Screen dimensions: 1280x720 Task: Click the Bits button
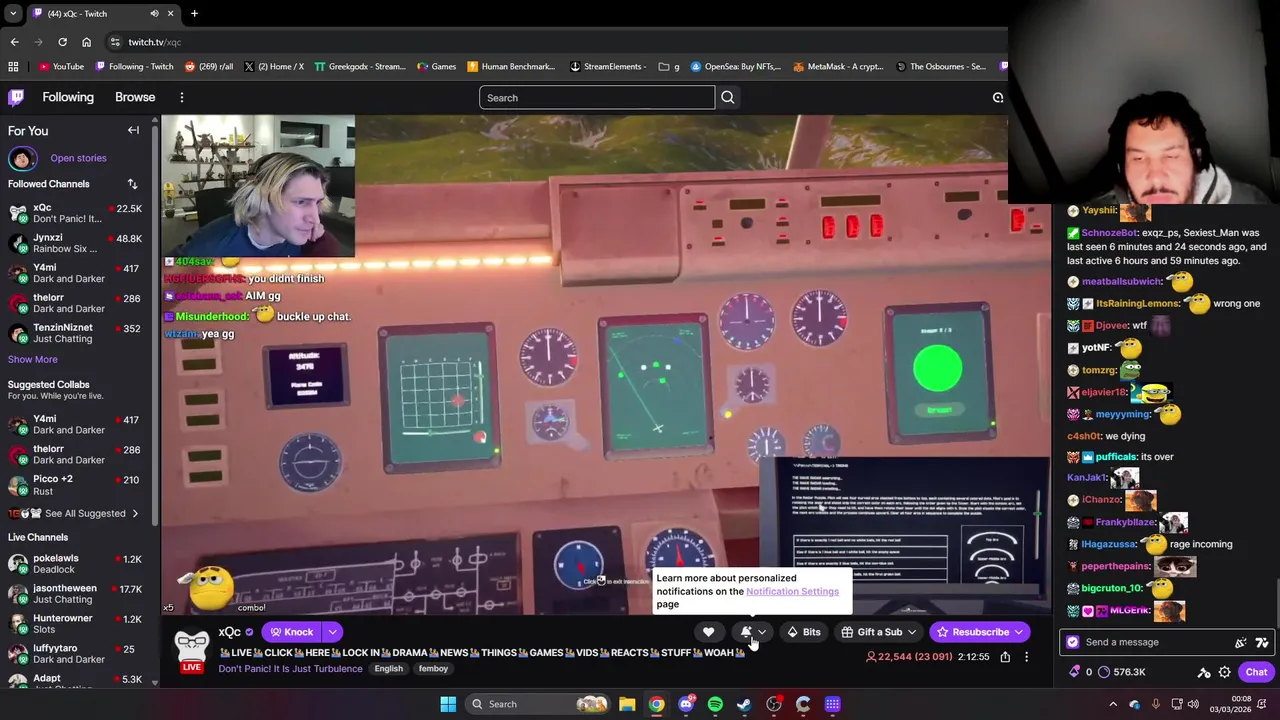804,632
